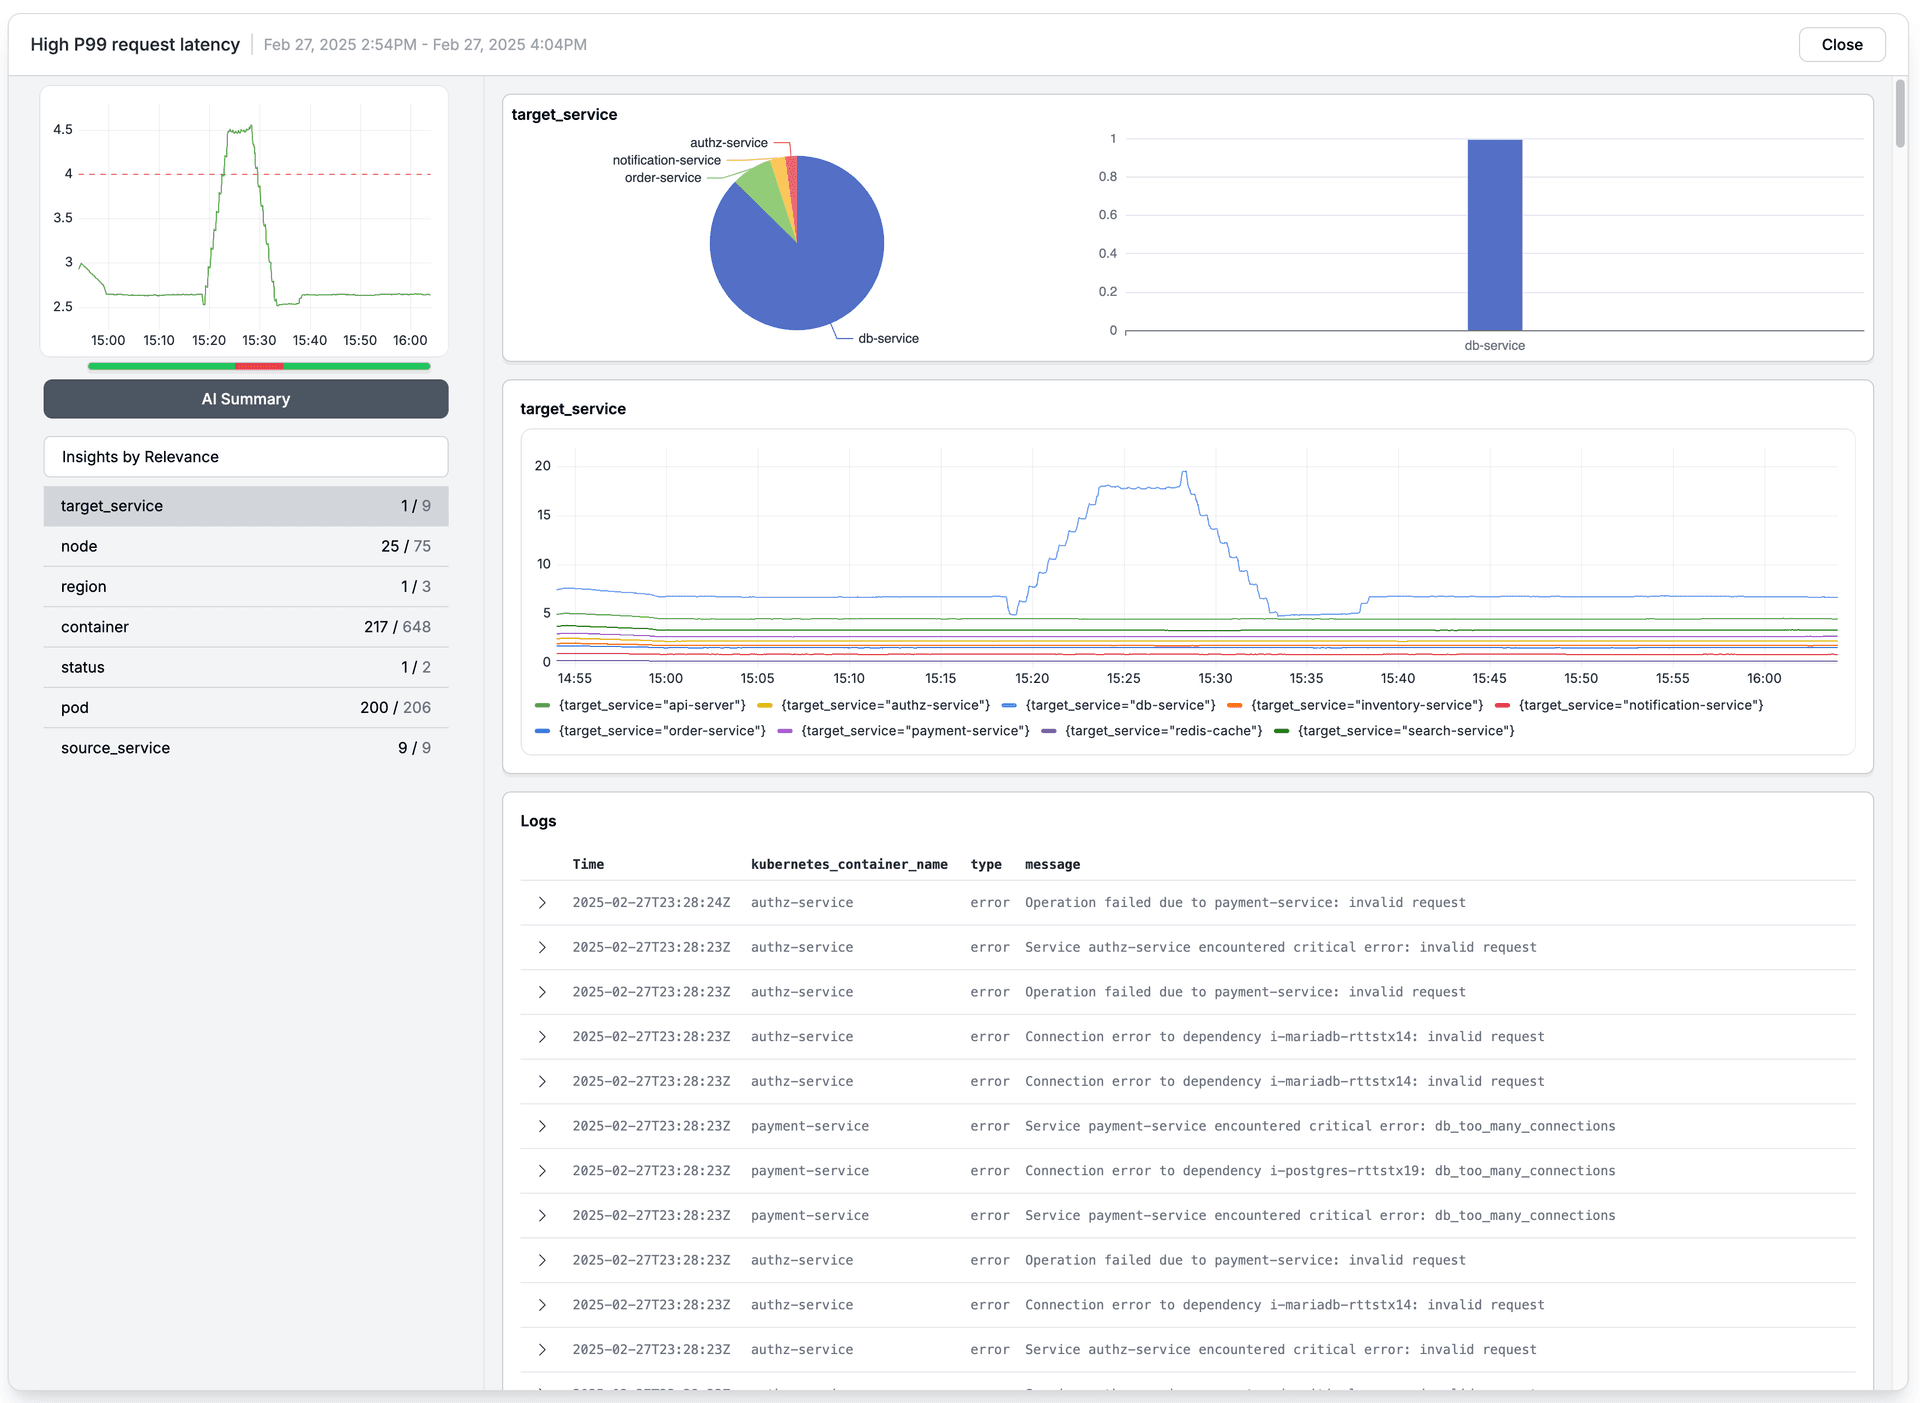The height and width of the screenshot is (1403, 1920).
Task: Close the latency analysis dialog
Action: (1841, 45)
